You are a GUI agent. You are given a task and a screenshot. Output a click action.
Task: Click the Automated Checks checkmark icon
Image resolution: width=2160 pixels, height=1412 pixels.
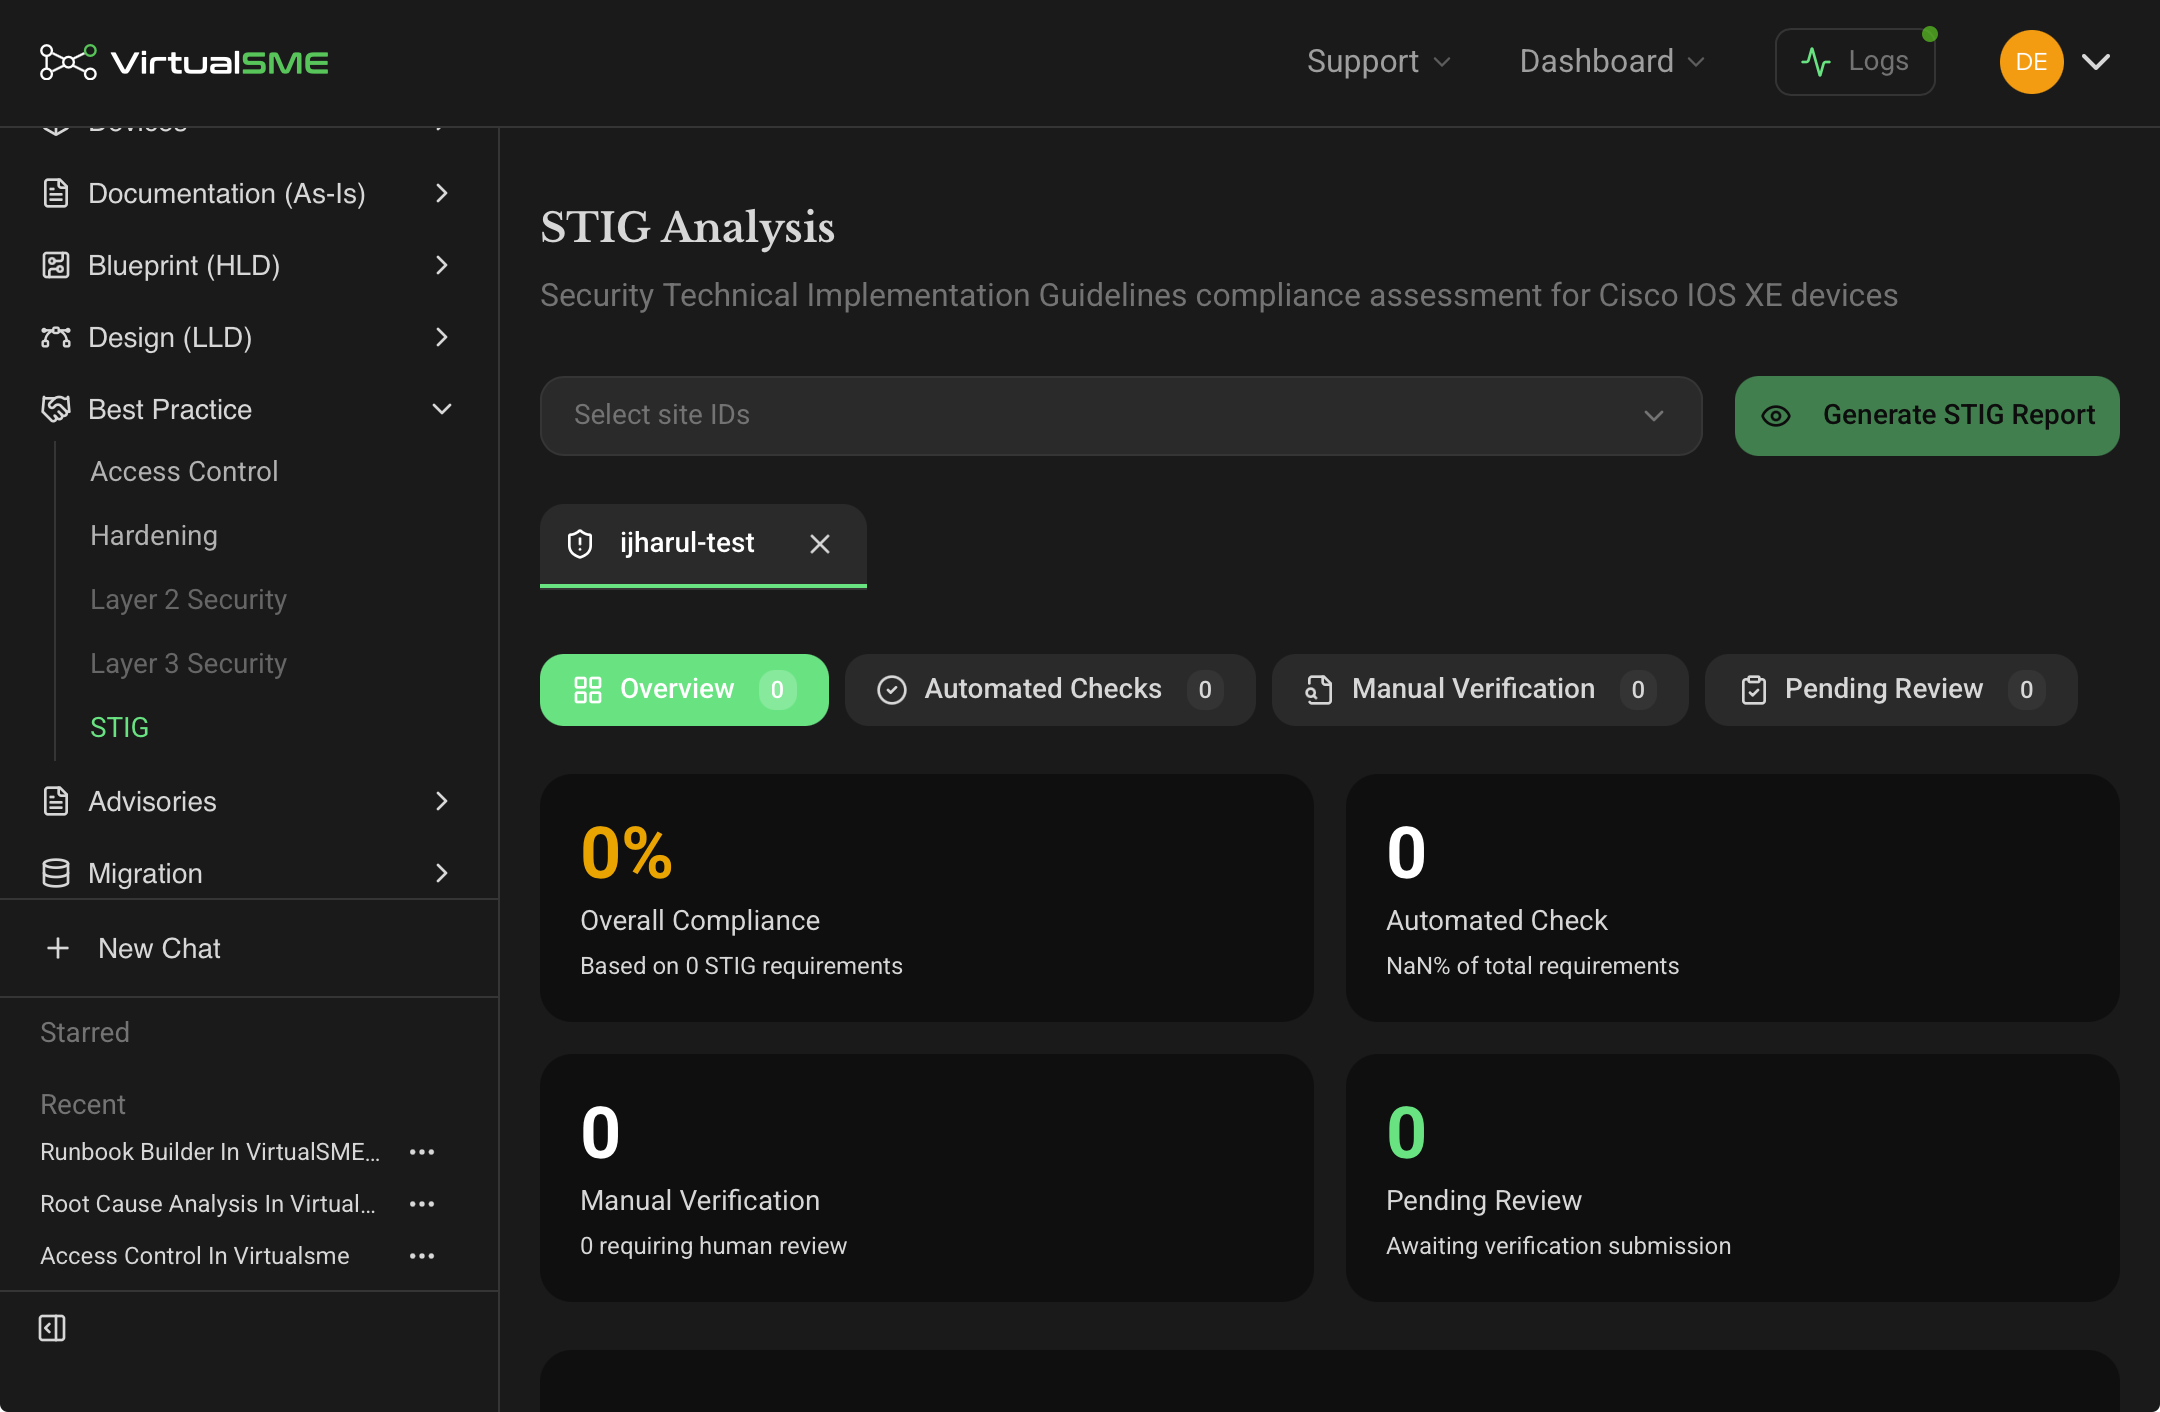coord(892,690)
